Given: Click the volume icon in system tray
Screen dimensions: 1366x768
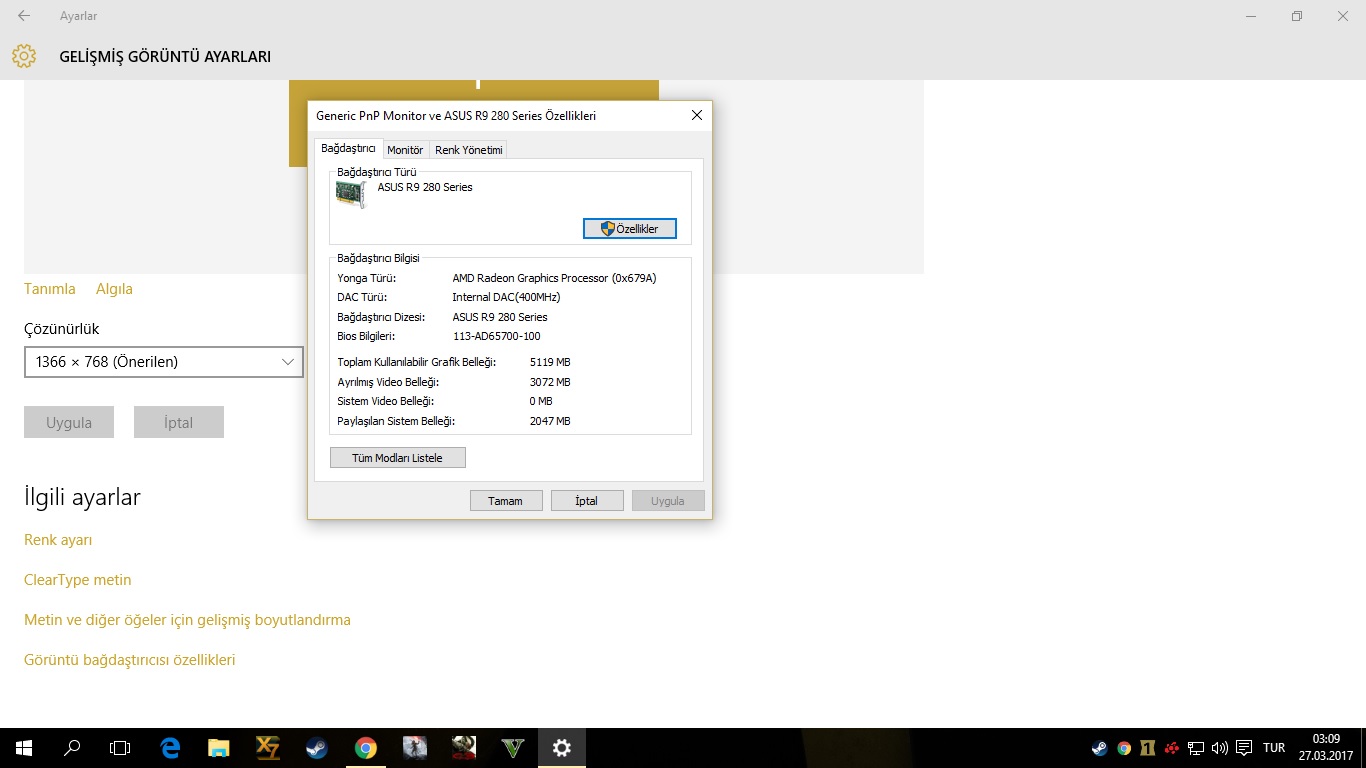Looking at the screenshot, I should (x=1219, y=747).
